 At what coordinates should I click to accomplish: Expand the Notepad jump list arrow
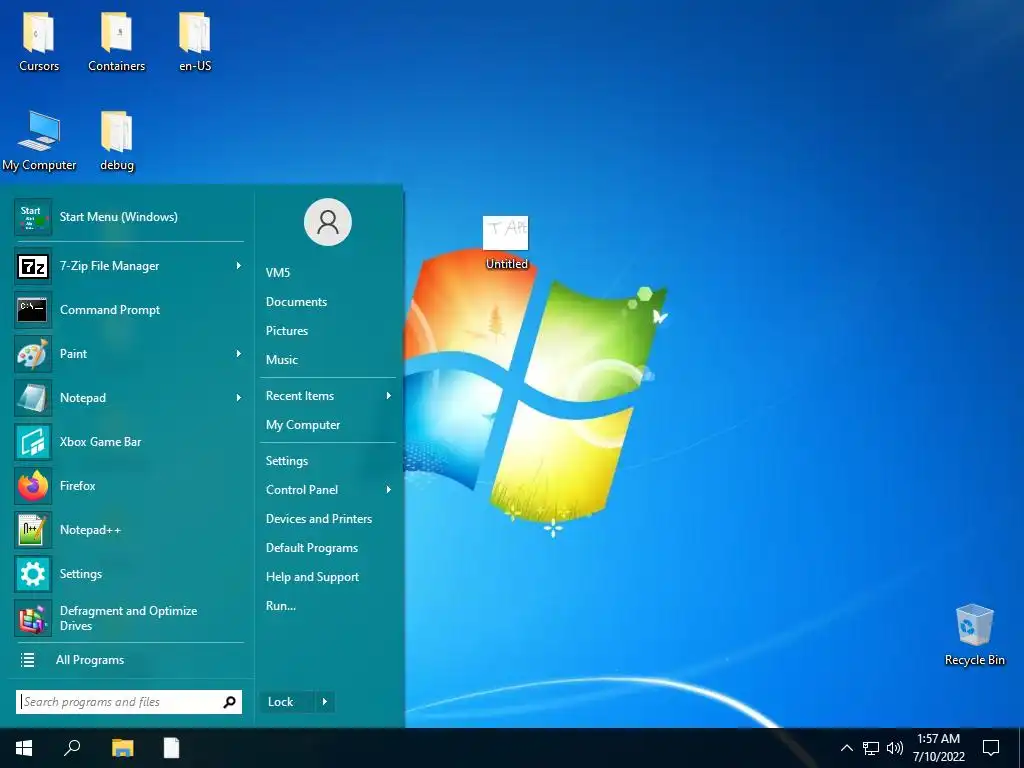pos(239,398)
